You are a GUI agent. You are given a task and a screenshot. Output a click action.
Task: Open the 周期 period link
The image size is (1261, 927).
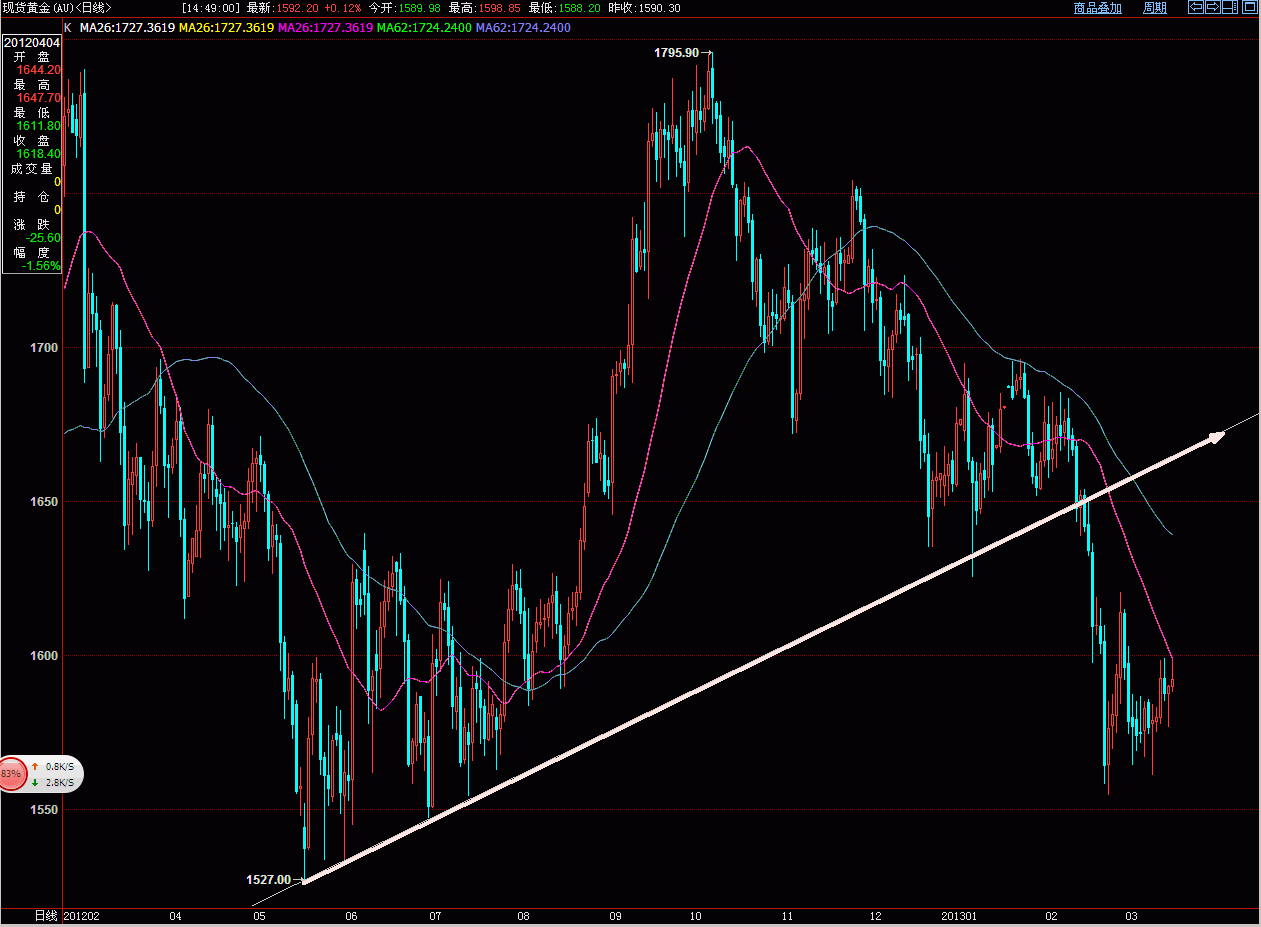(1154, 8)
